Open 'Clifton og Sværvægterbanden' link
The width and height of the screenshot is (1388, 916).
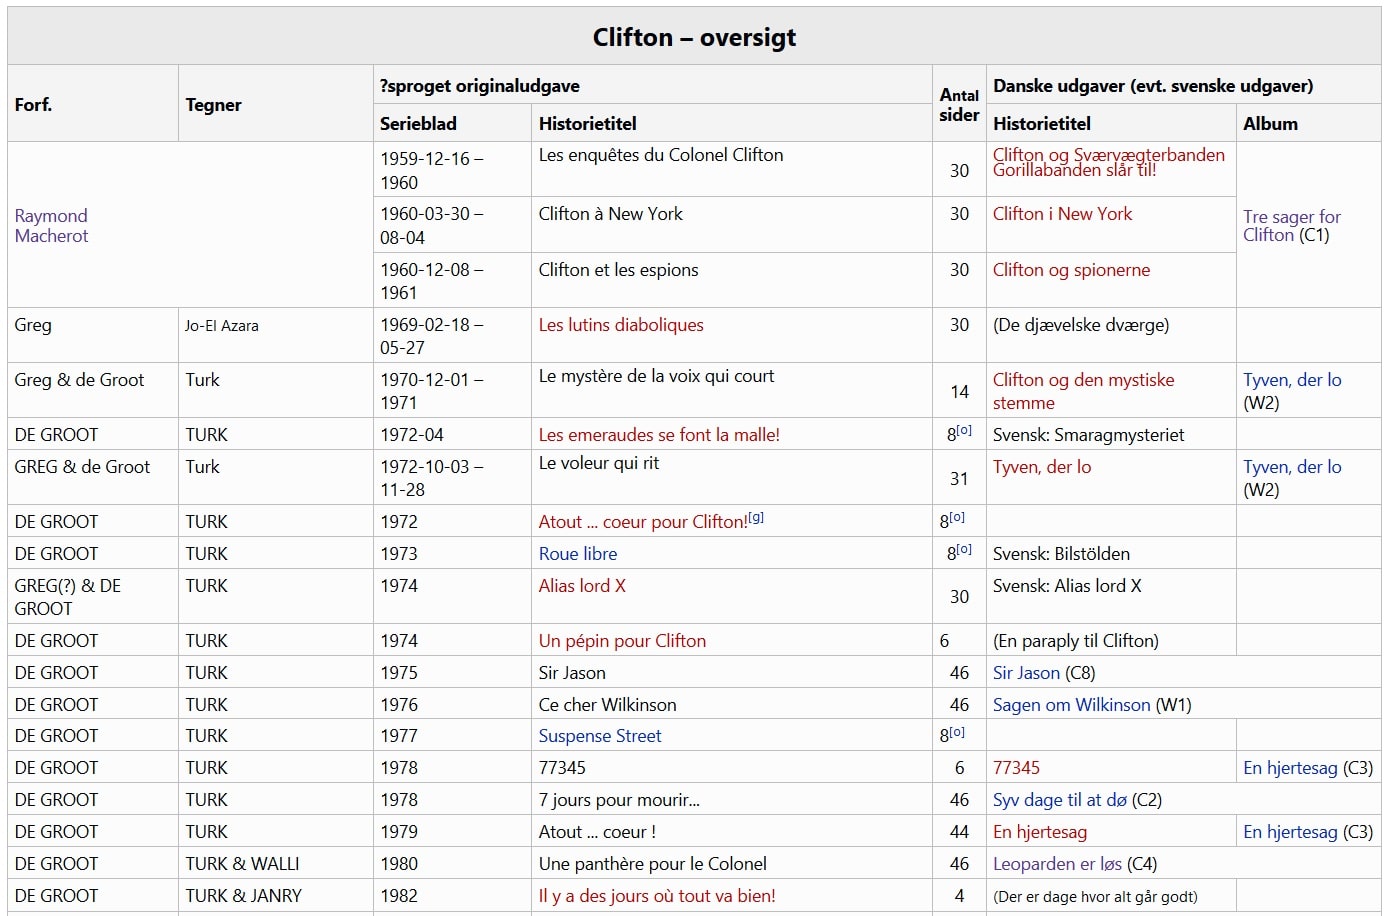click(x=1108, y=155)
